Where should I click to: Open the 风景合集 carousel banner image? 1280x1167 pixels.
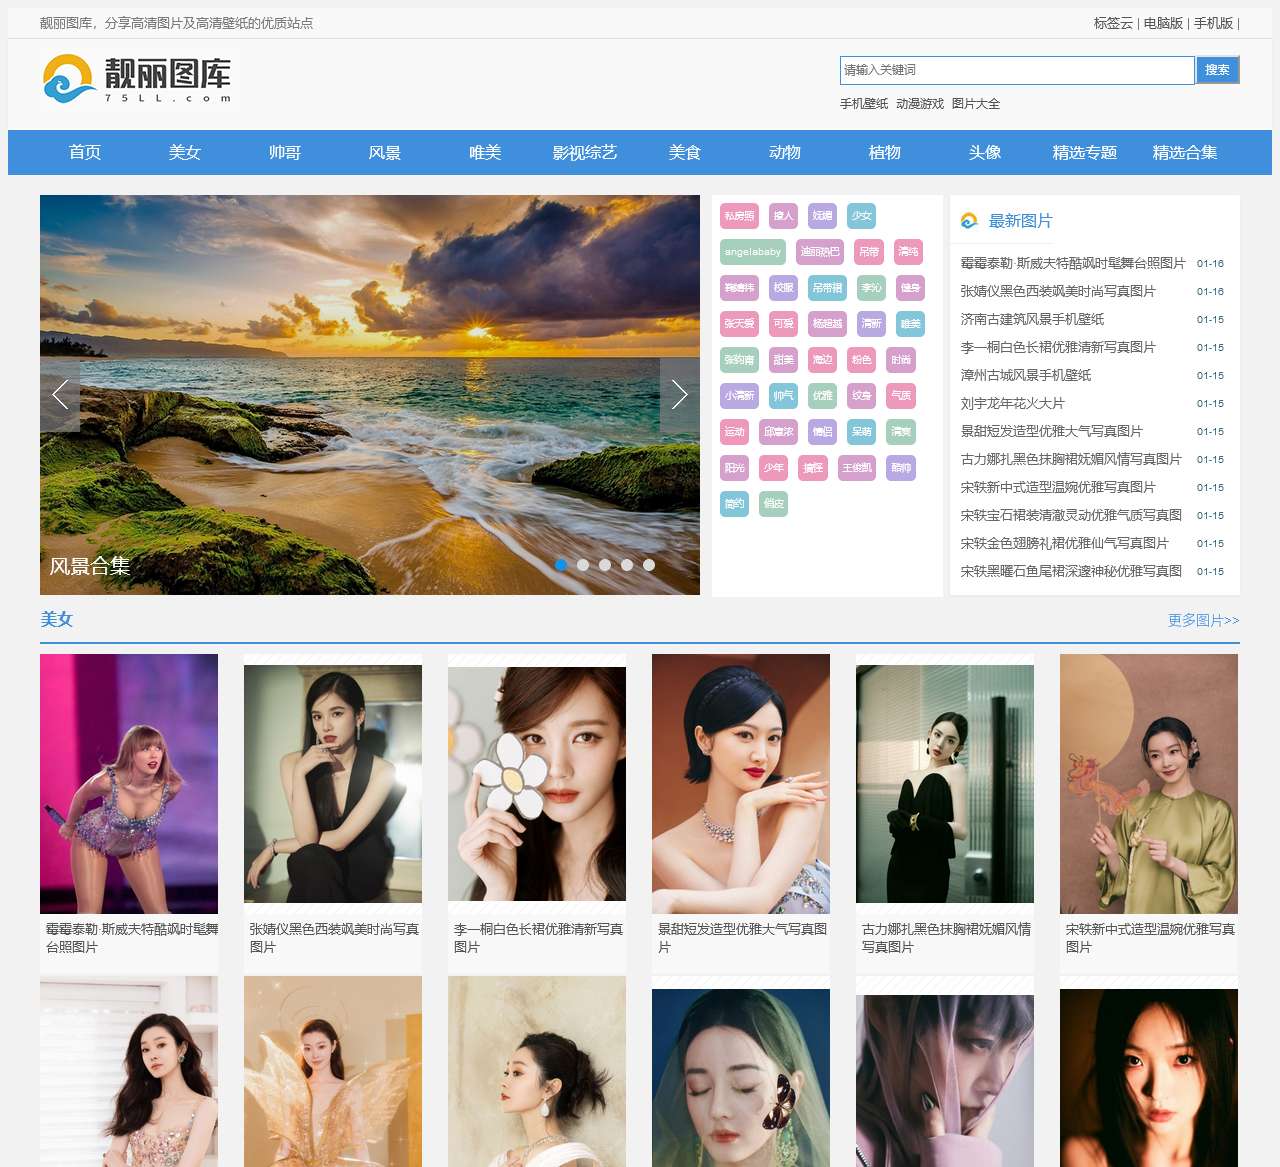(370, 395)
